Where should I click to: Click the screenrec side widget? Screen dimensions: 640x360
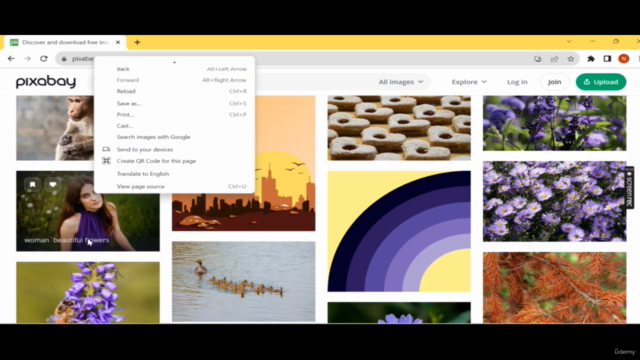(x=630, y=188)
